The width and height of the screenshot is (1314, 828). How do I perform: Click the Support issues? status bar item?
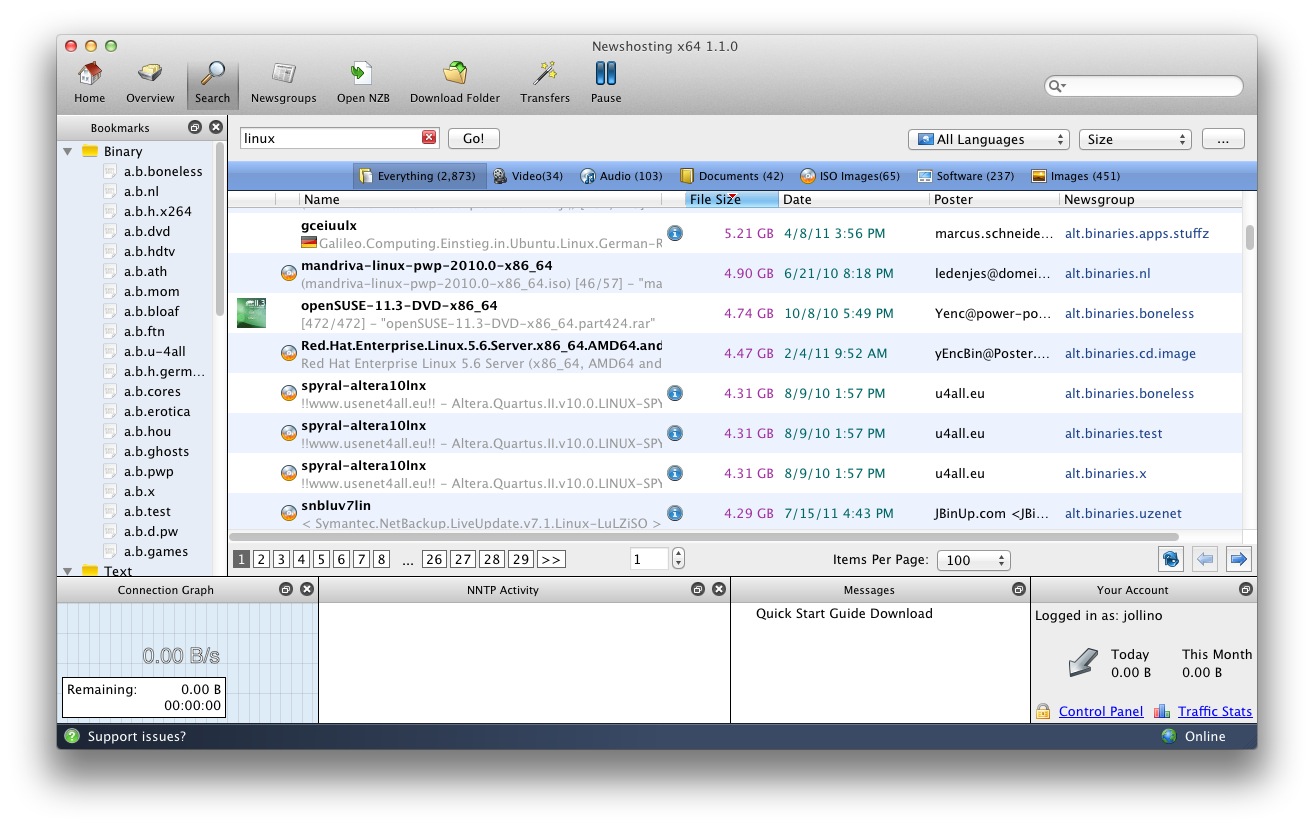(137, 737)
